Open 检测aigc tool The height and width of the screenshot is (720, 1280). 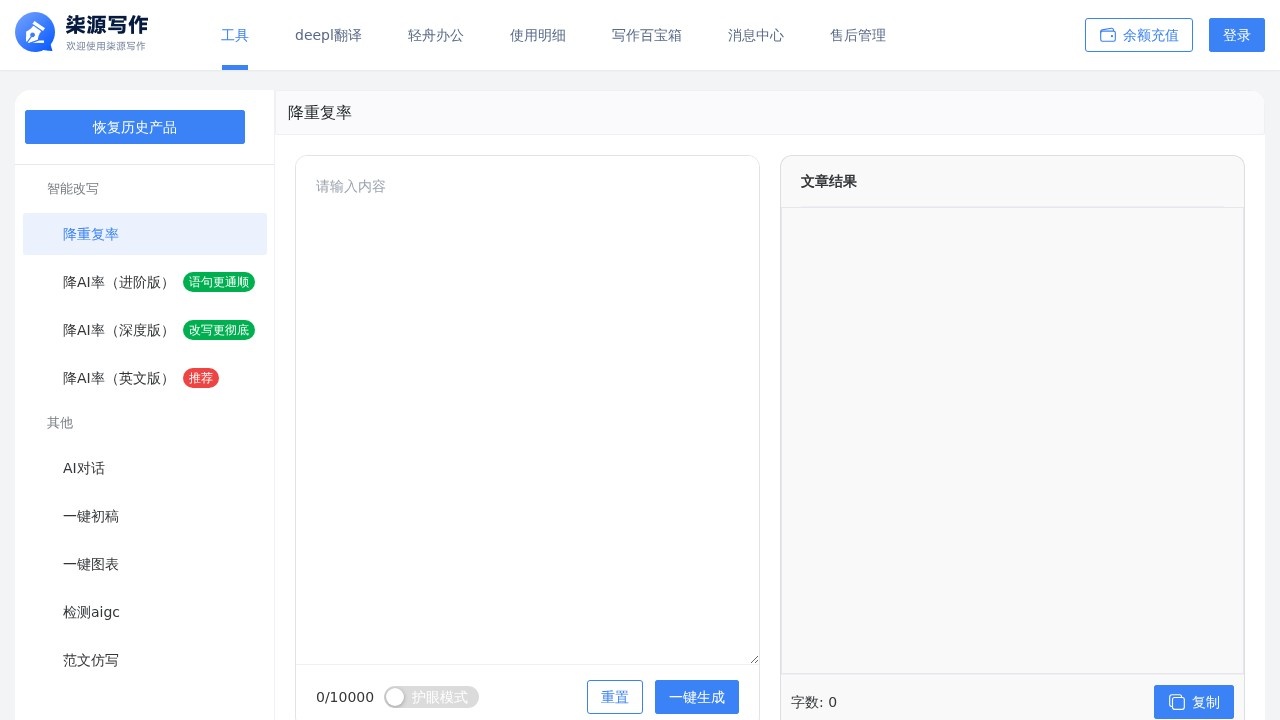tap(91, 612)
